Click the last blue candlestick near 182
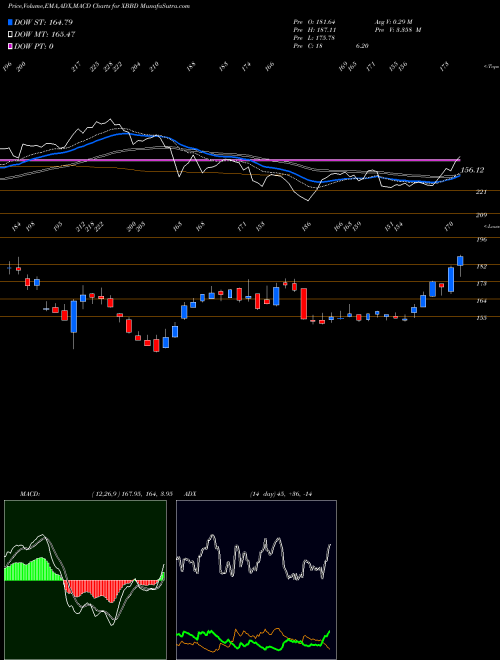The image size is (500, 660). point(460,261)
